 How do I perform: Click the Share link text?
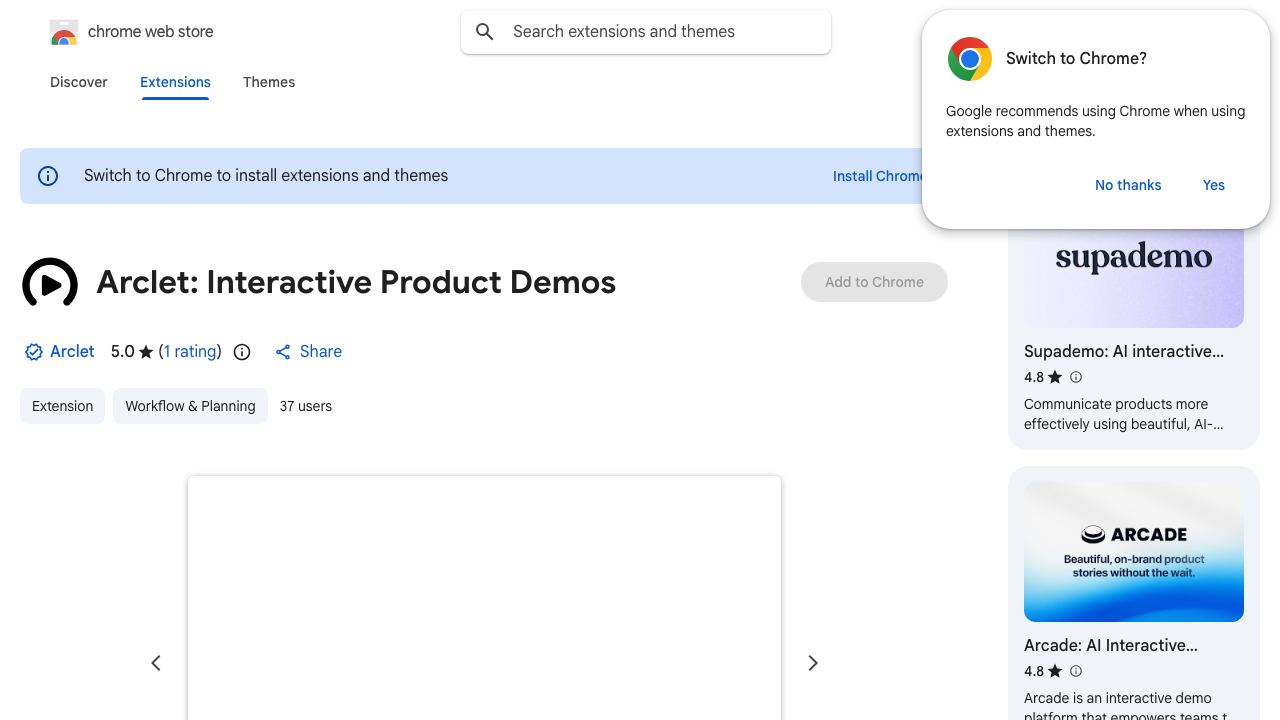coord(321,352)
